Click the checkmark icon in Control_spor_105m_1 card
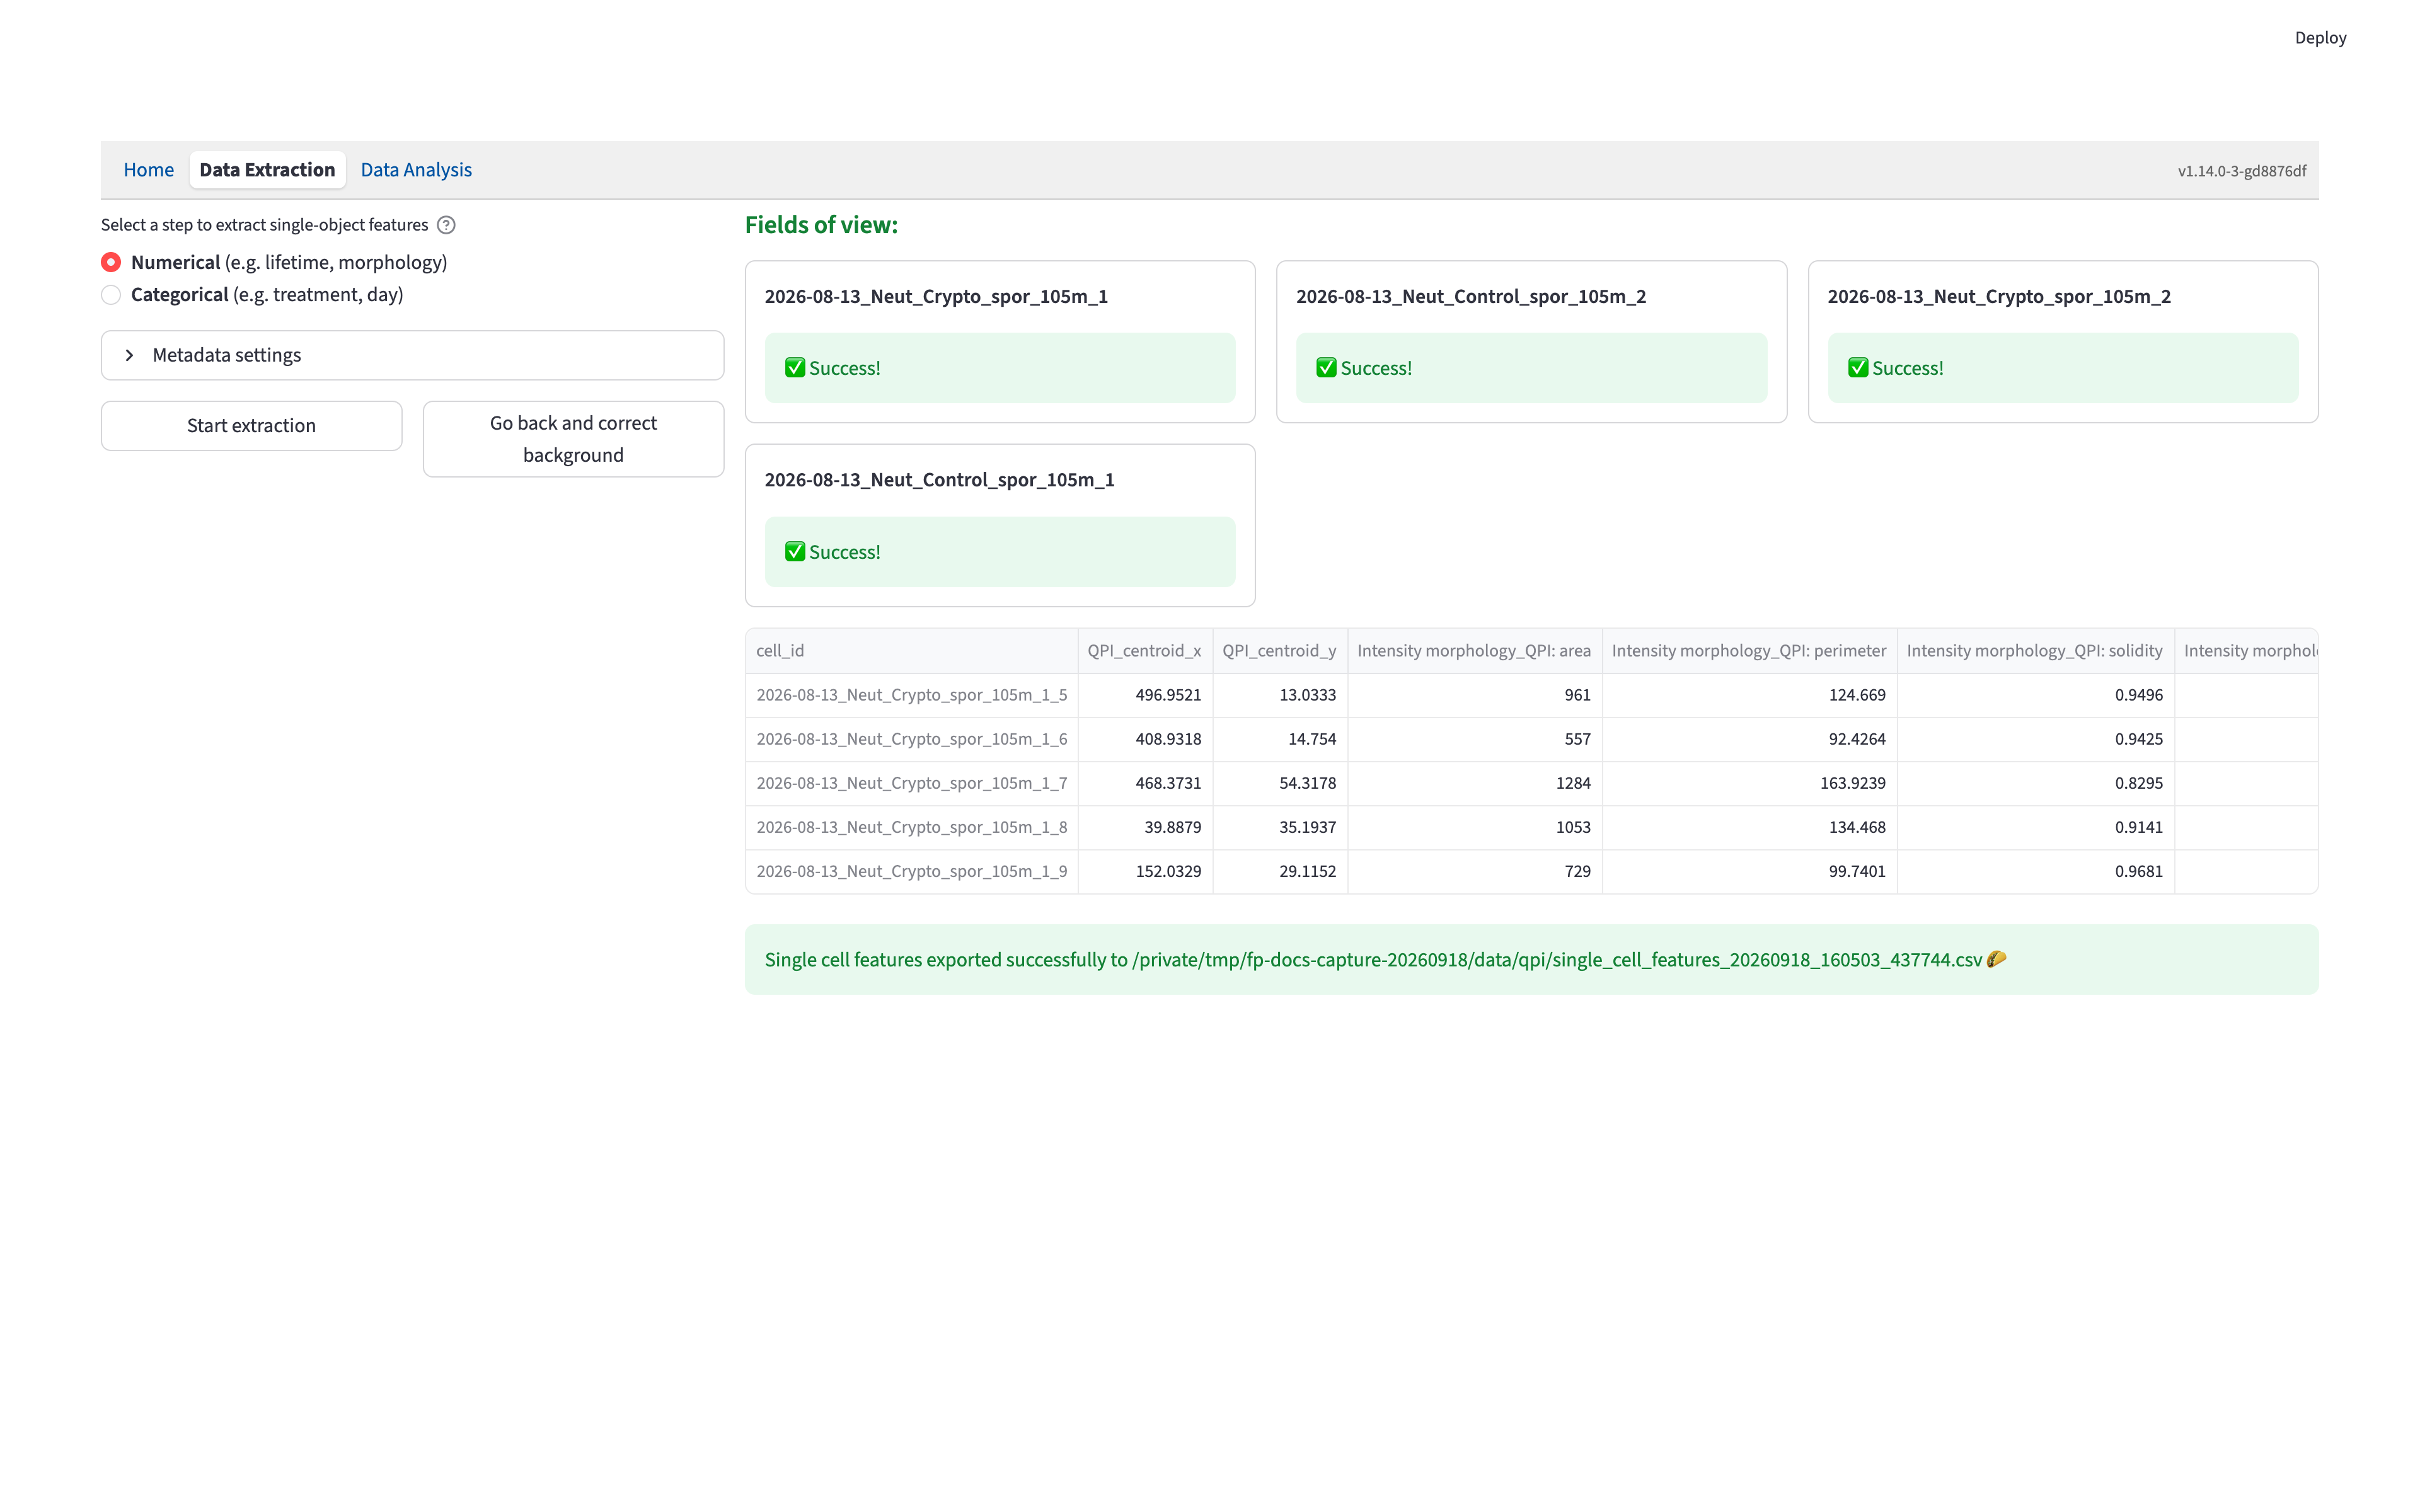Viewport: 2420px width, 1512px height. coord(795,552)
